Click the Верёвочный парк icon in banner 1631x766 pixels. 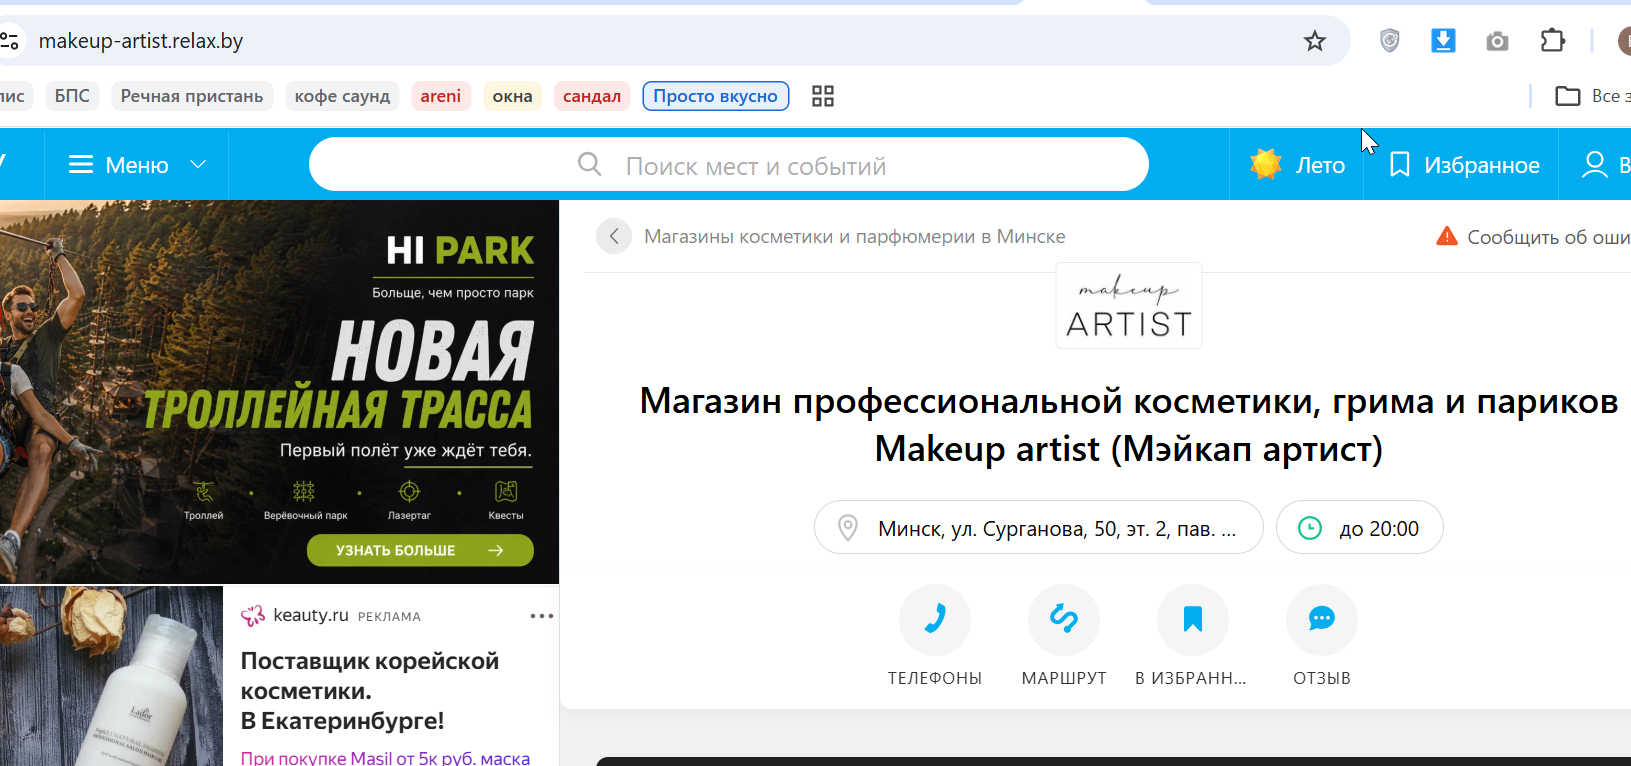304,491
